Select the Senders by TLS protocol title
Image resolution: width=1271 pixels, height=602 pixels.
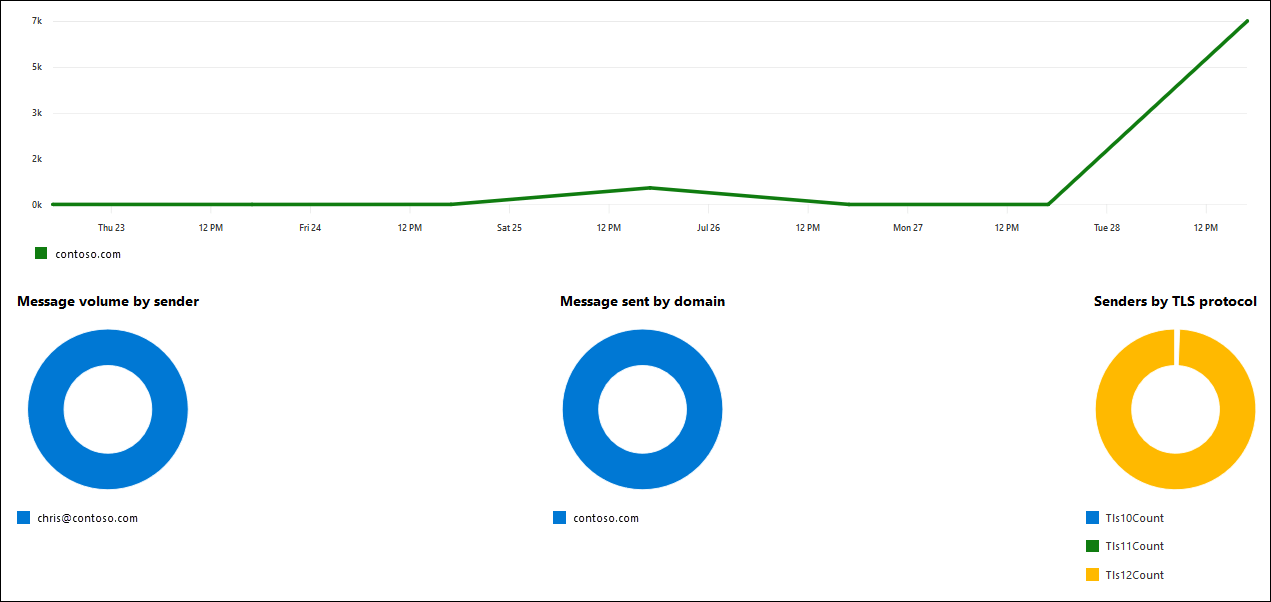tap(1176, 301)
